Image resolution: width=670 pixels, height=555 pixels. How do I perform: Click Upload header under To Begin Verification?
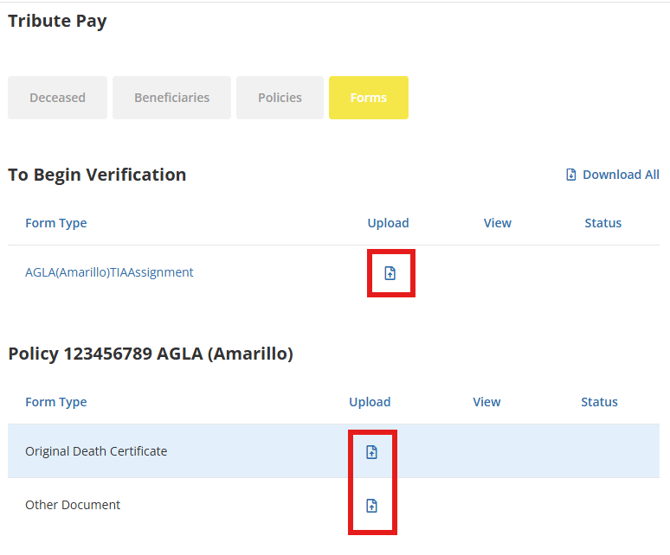tap(388, 223)
